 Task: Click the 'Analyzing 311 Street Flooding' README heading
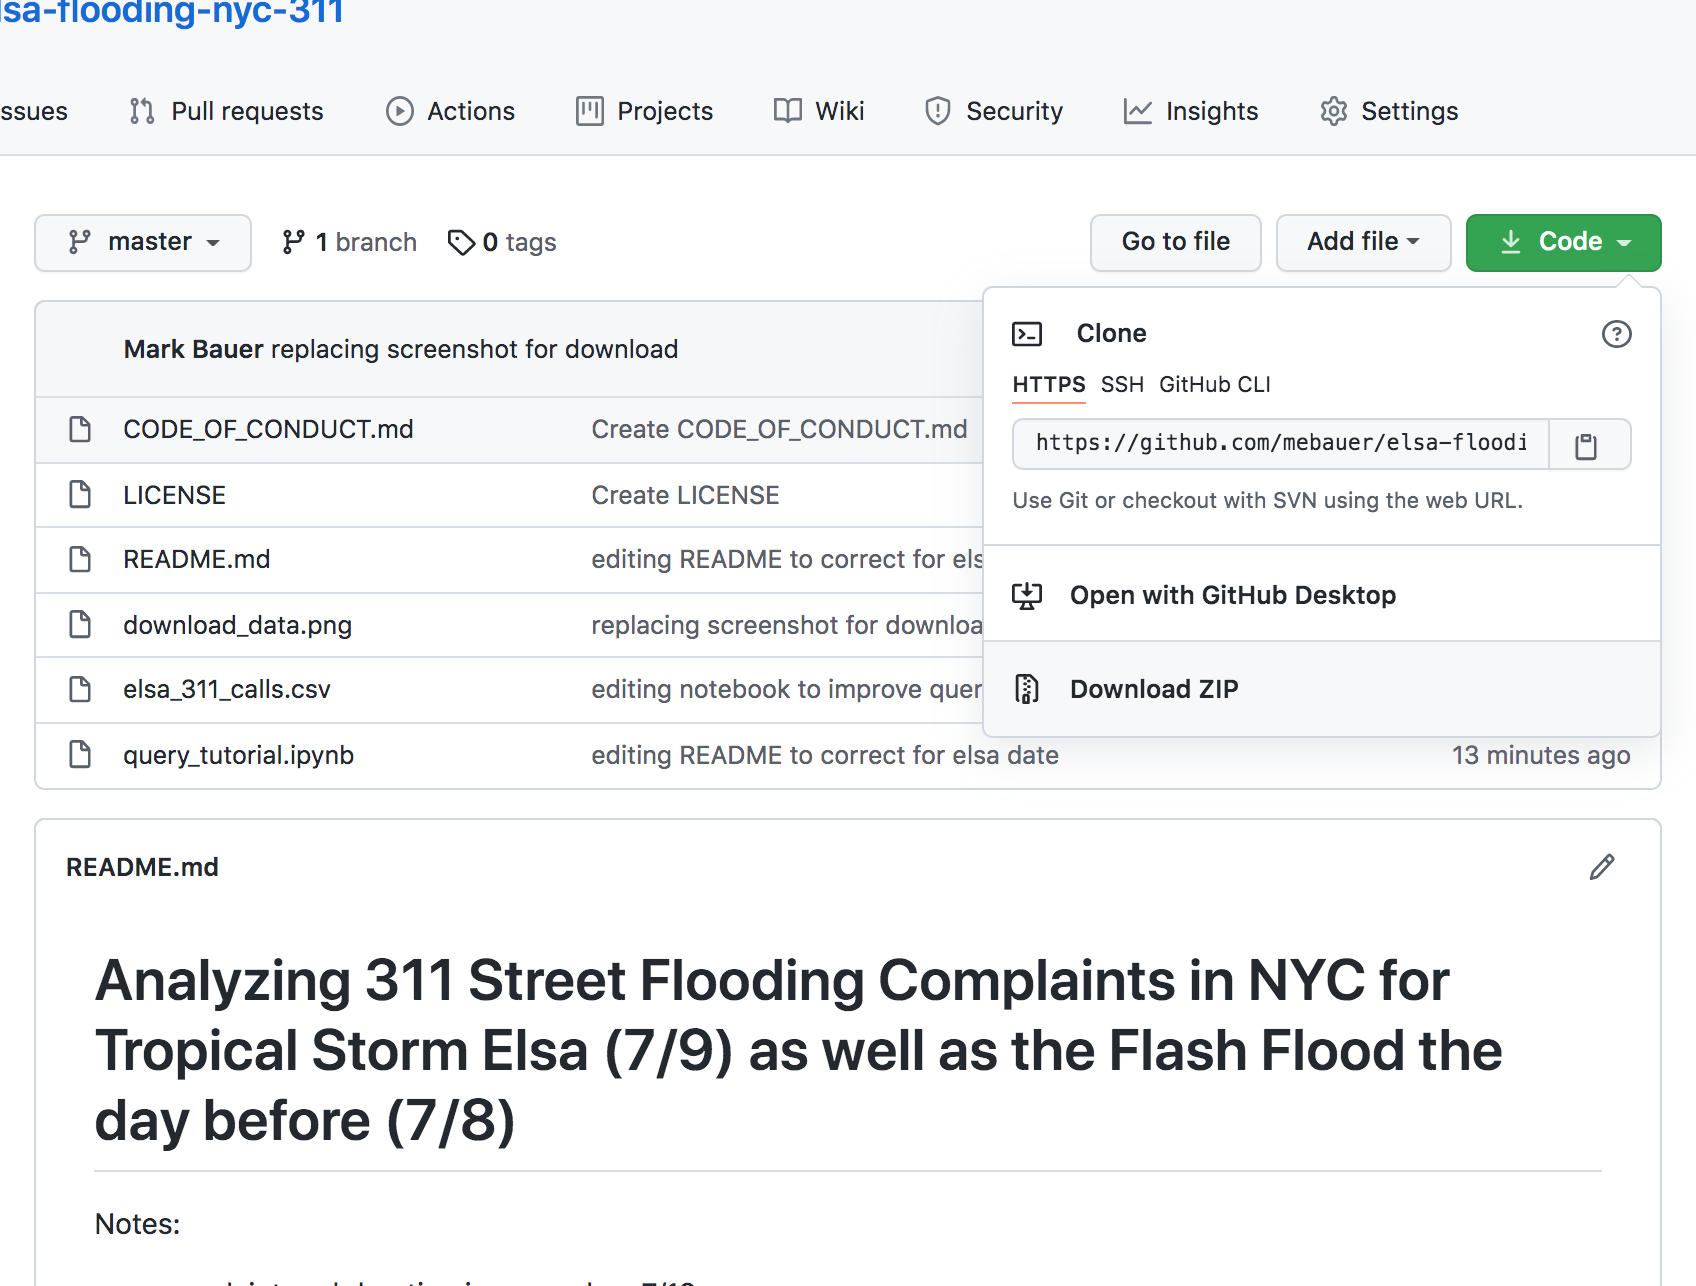798,1050
